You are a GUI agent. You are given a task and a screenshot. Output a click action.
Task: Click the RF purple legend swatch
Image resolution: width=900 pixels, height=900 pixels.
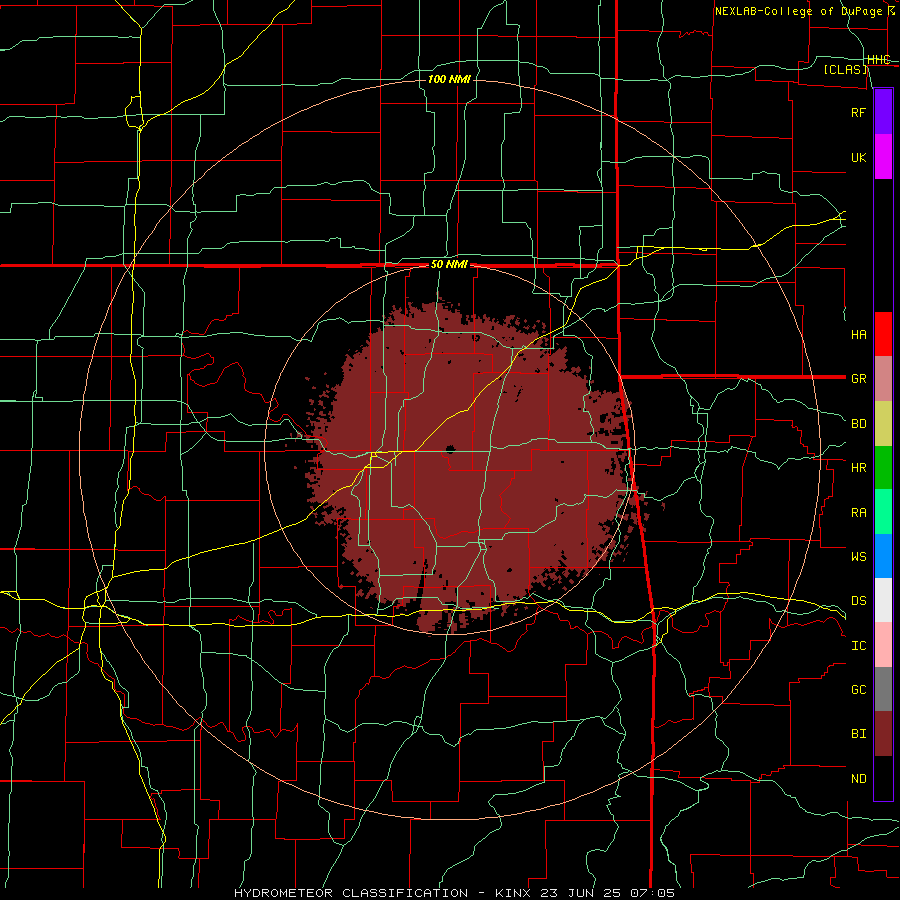pos(883,112)
